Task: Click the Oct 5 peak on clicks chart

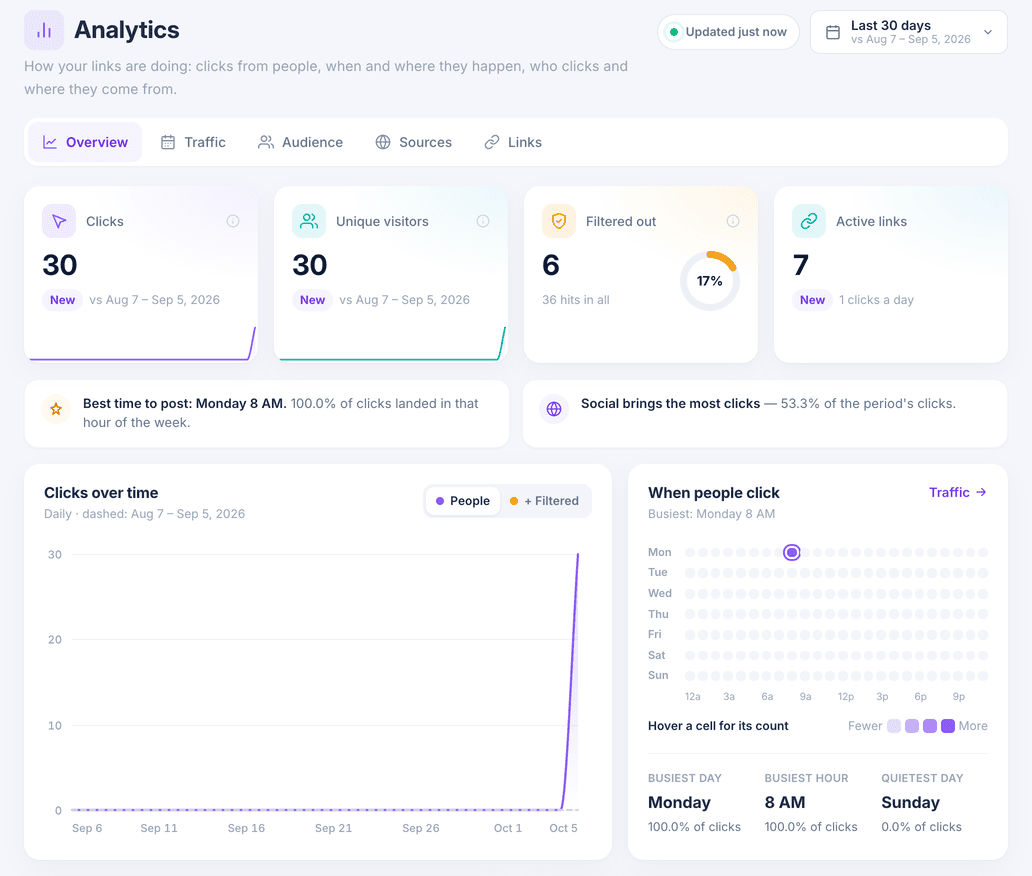Action: (x=578, y=555)
